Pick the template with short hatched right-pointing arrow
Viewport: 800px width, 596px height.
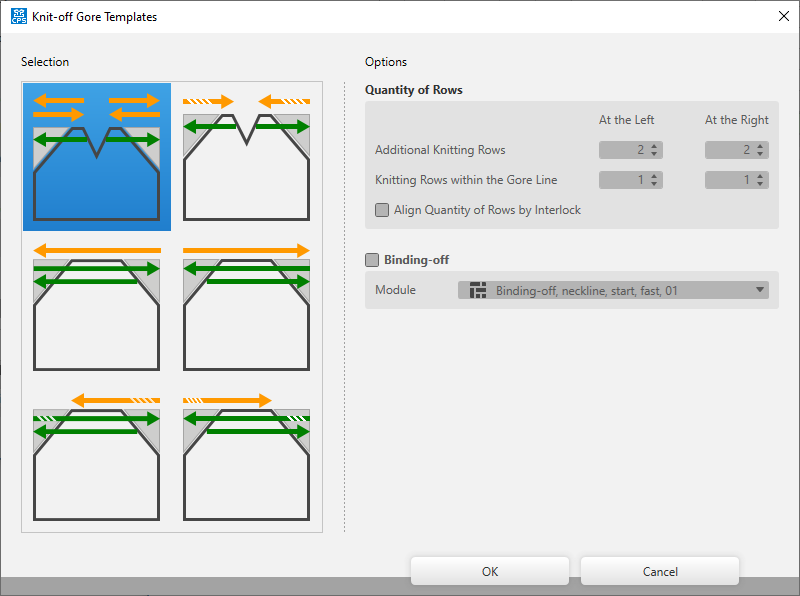(x=246, y=455)
